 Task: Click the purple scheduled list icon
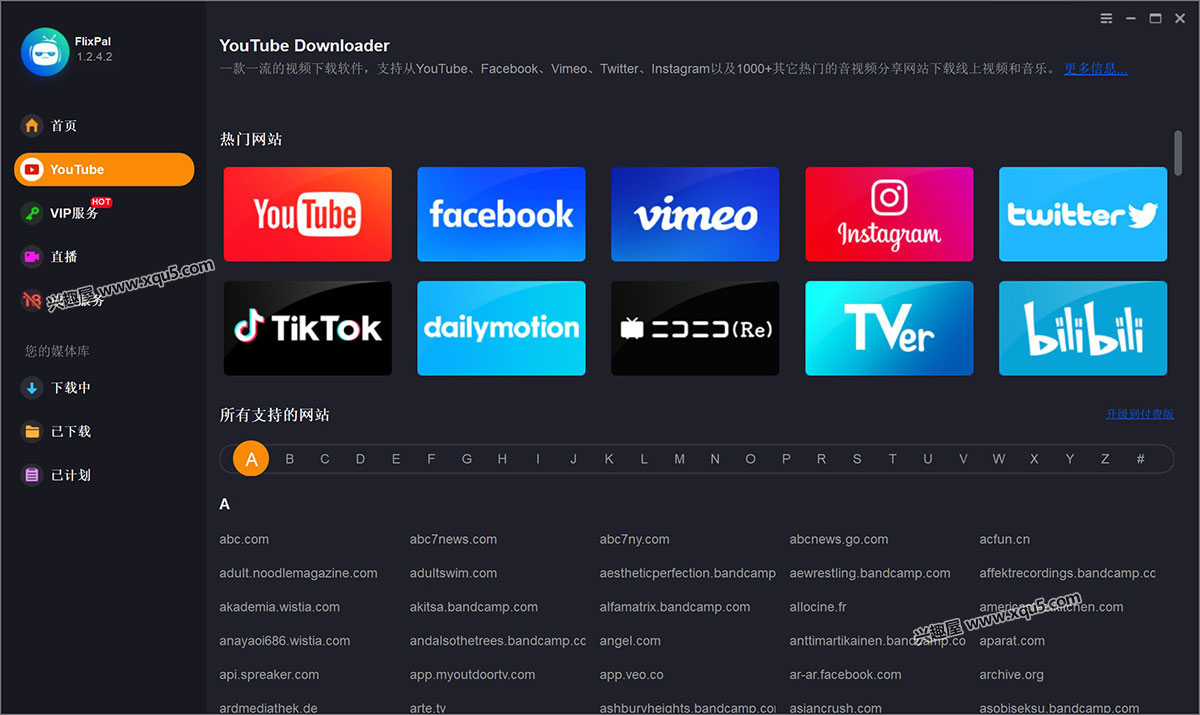[32, 475]
